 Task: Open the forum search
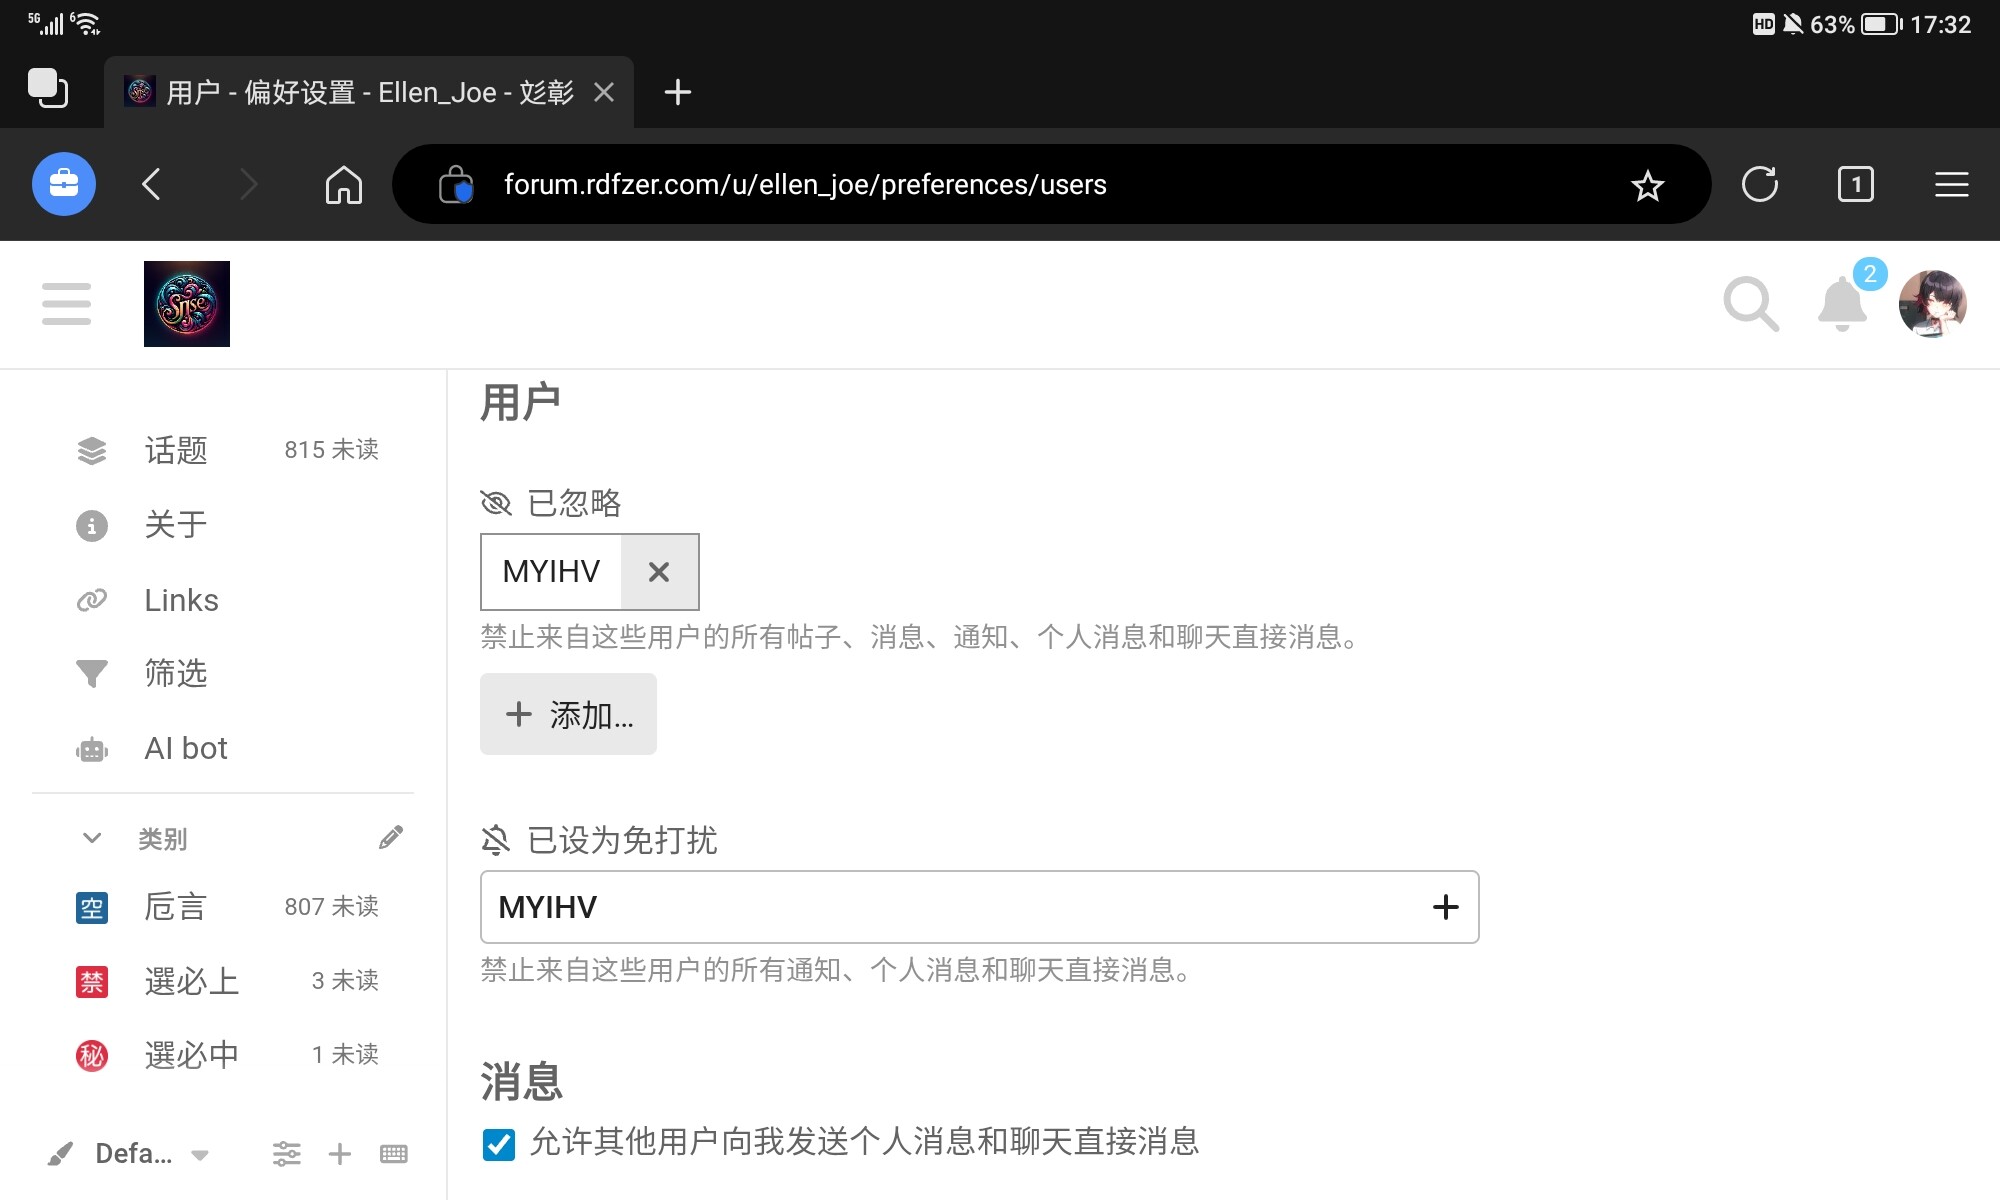point(1752,304)
